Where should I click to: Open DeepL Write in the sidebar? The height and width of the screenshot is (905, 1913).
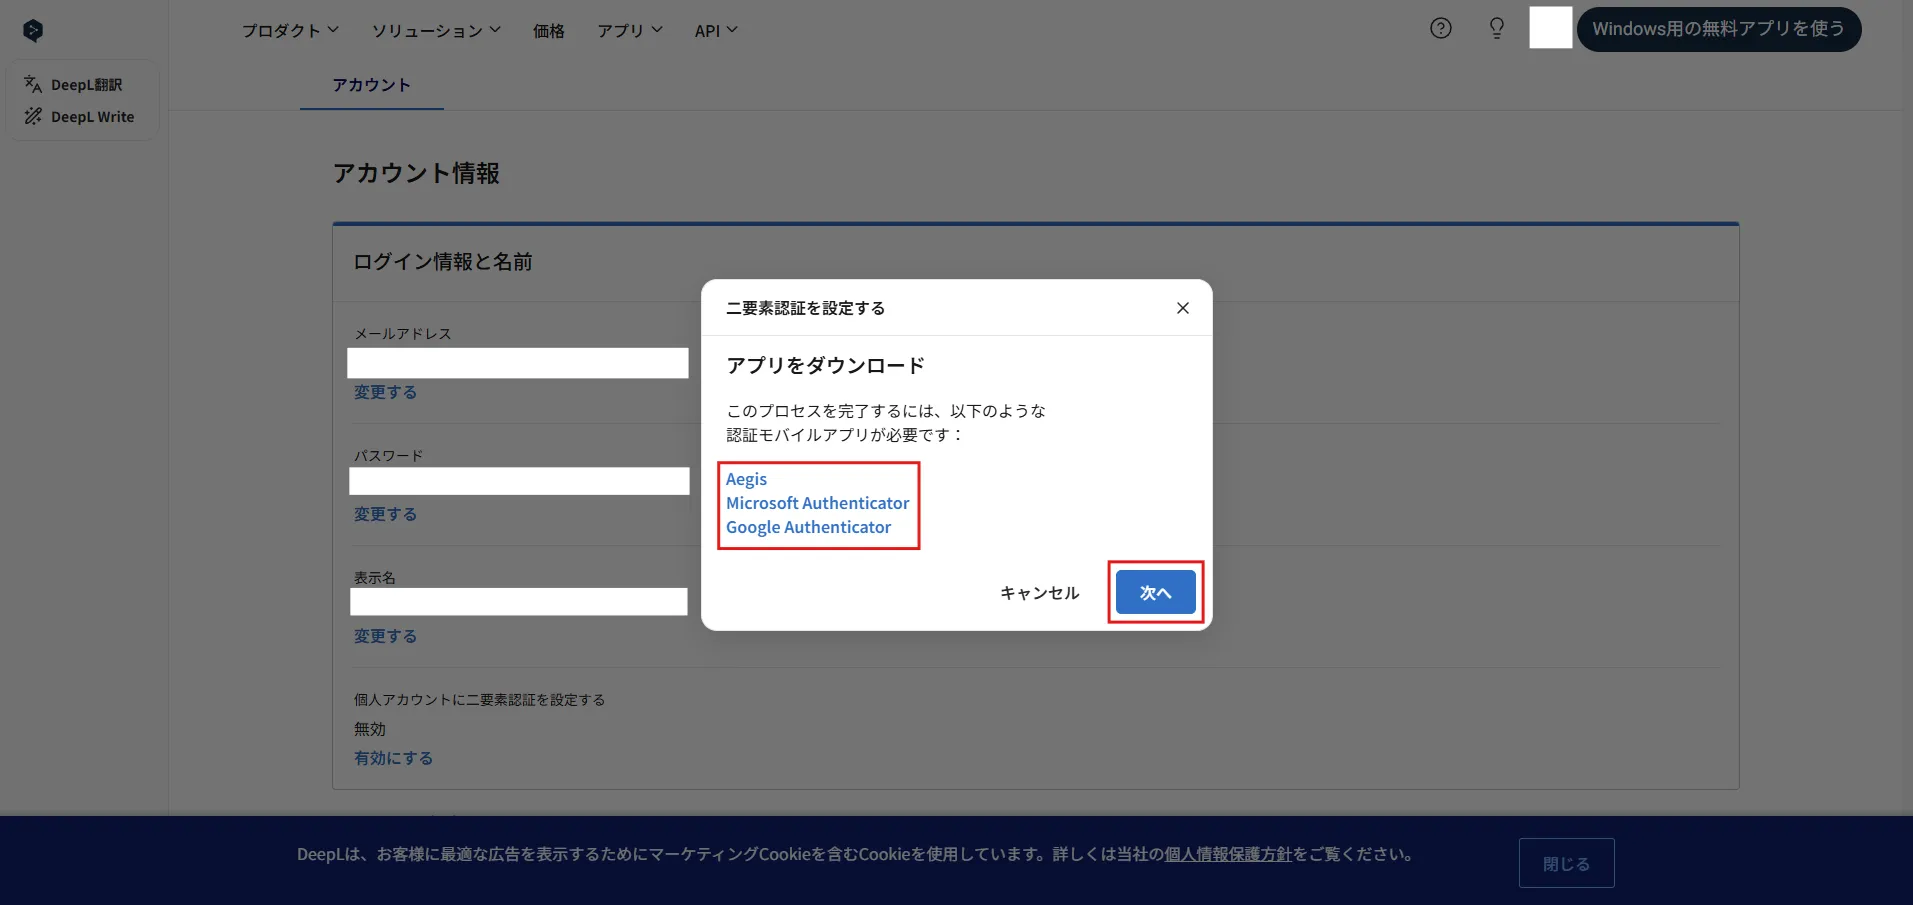[x=79, y=117]
